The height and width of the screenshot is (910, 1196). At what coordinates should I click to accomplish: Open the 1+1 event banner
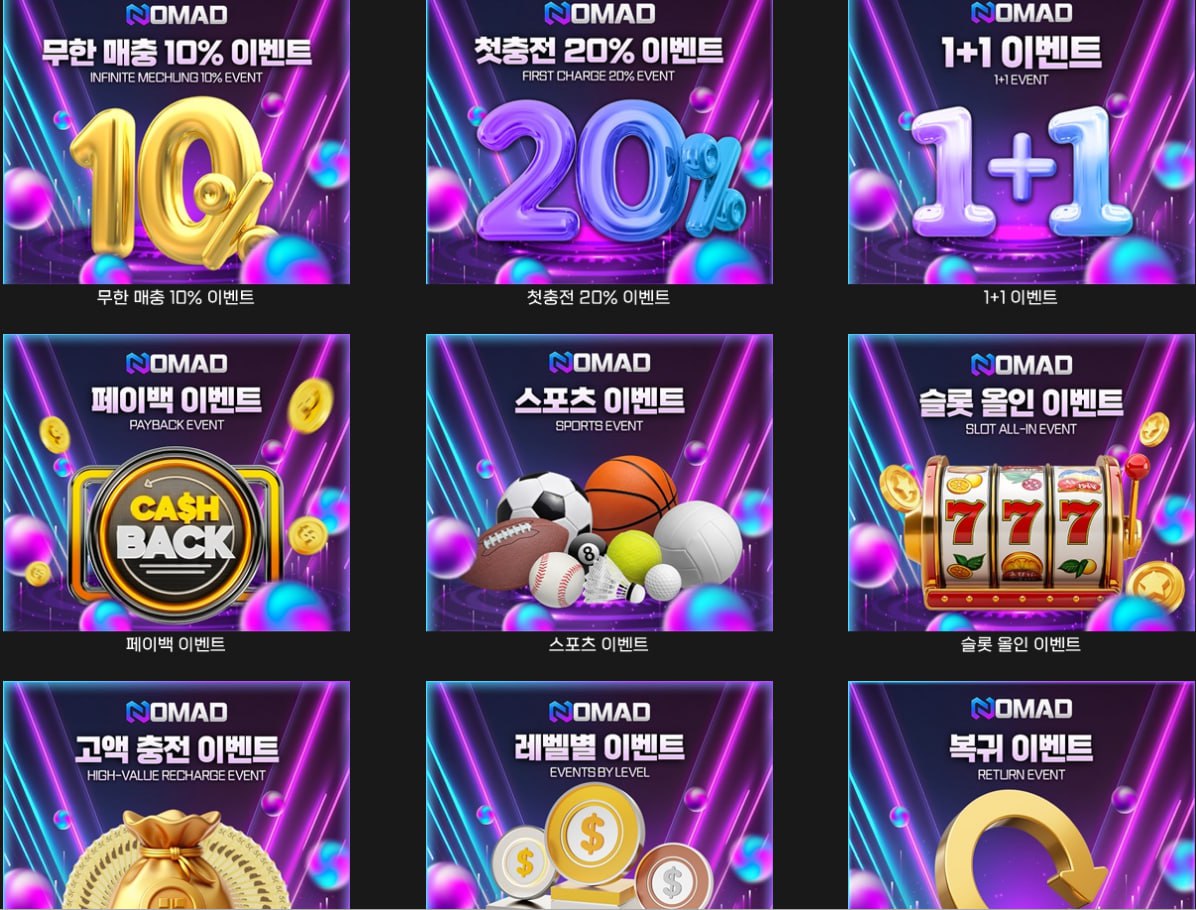[1021, 142]
